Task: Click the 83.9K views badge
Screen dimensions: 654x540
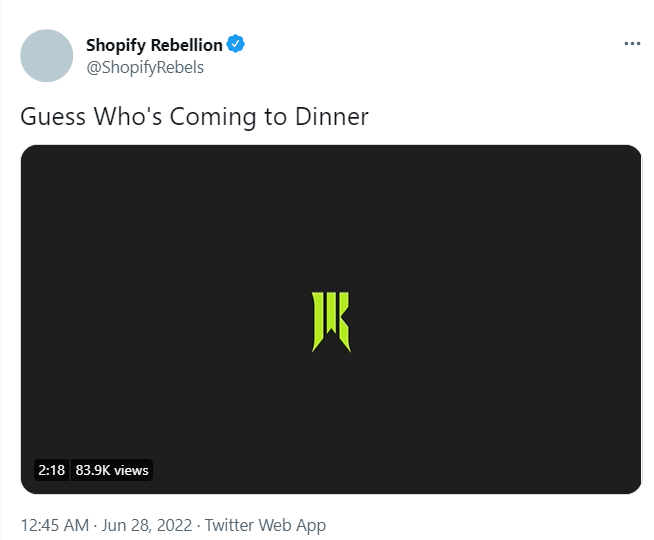Action: click(x=112, y=470)
